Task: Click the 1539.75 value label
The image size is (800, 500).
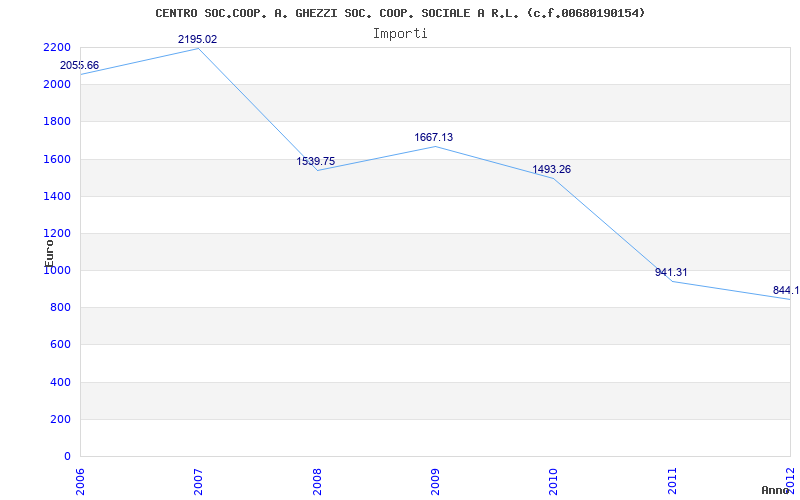Action: 316,161
